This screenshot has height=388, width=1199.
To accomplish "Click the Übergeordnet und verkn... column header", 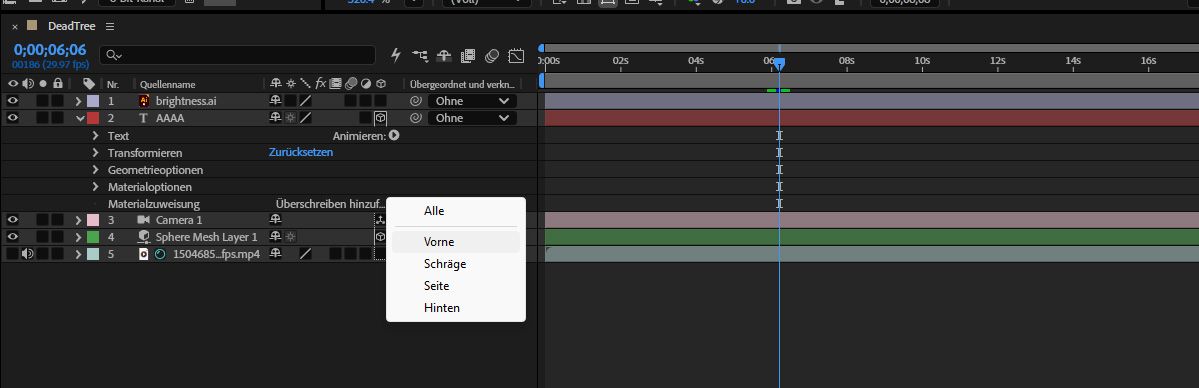I will pyautogui.click(x=463, y=84).
